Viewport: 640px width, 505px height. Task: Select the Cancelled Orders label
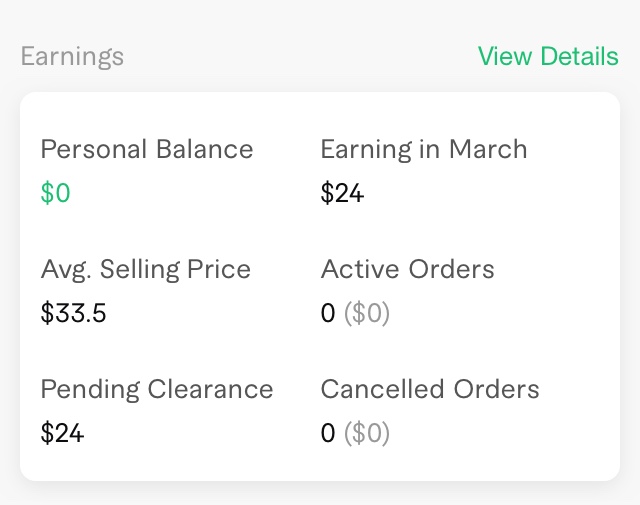tap(430, 389)
